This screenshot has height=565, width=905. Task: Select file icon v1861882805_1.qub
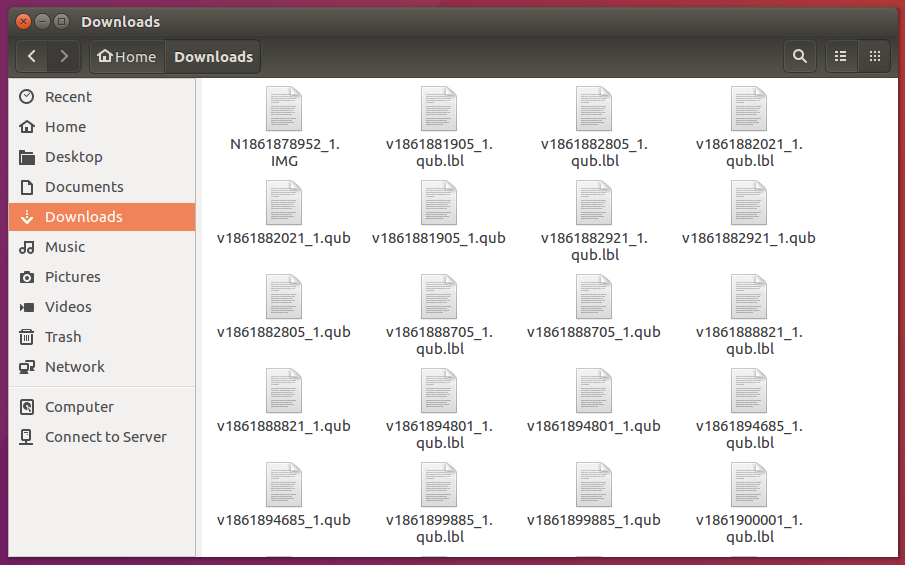click(284, 297)
